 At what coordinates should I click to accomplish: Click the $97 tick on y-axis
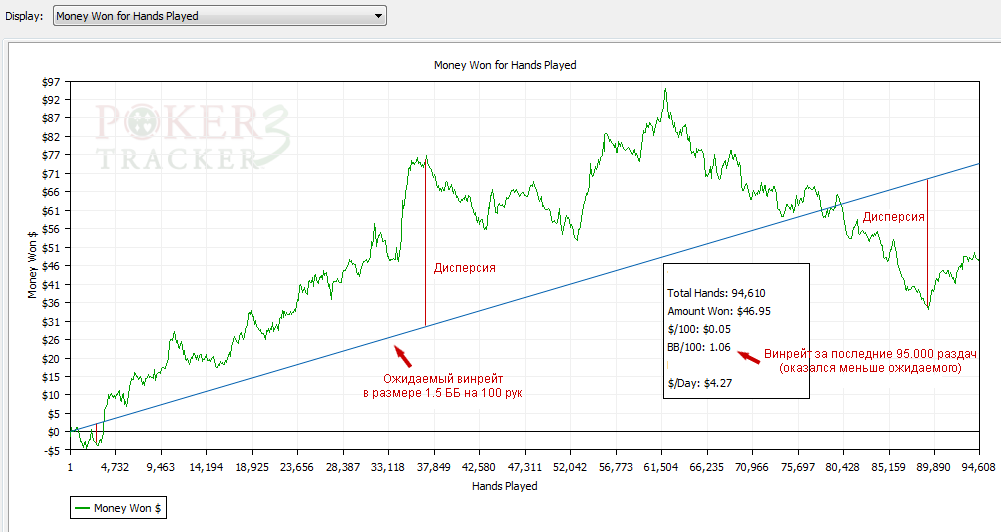click(51, 81)
